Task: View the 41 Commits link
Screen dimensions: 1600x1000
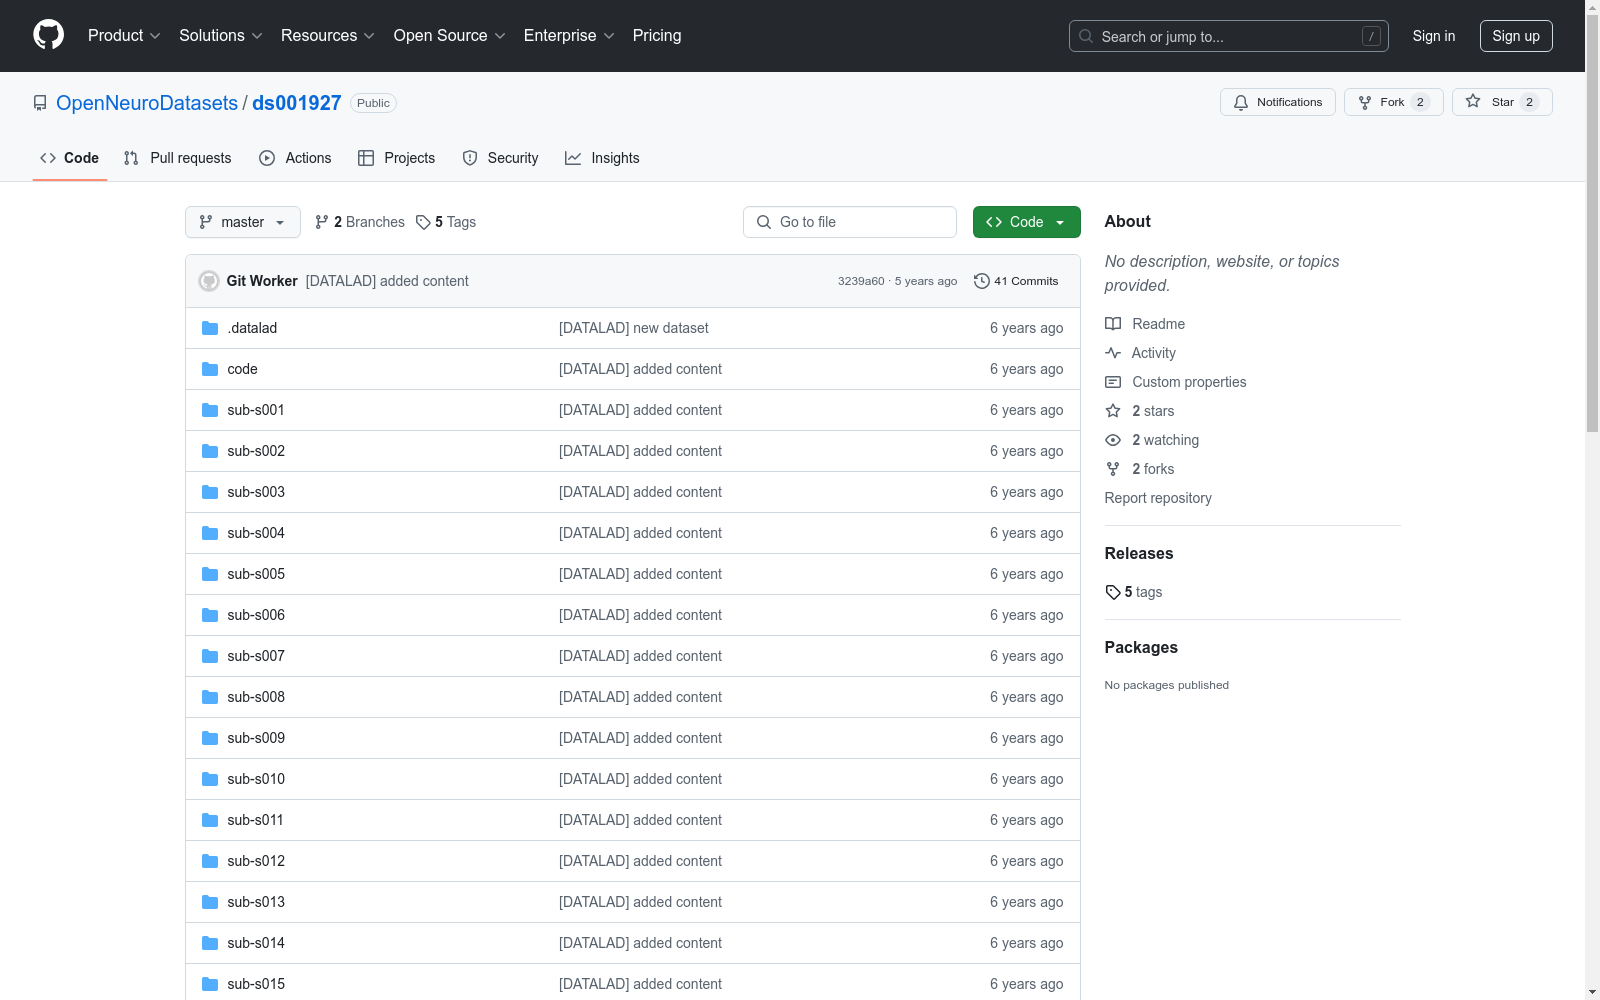Action: (1016, 281)
